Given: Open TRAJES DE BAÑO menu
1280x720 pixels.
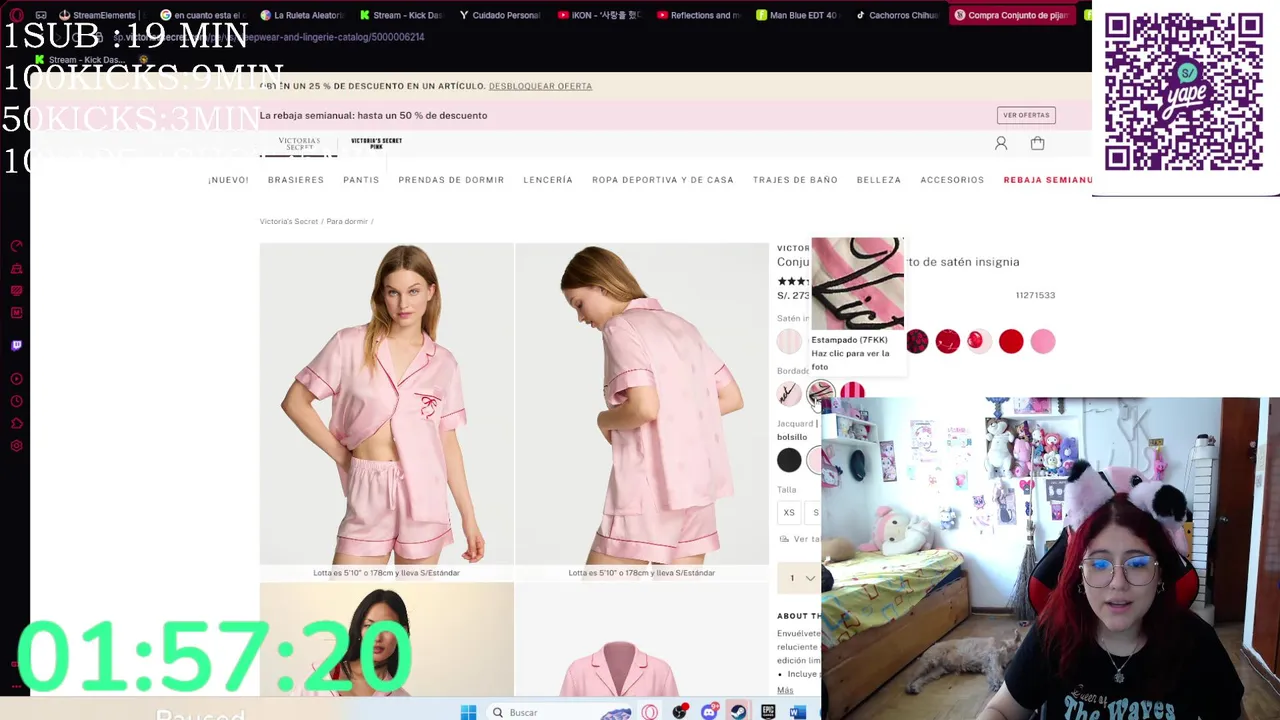Looking at the screenshot, I should (795, 180).
